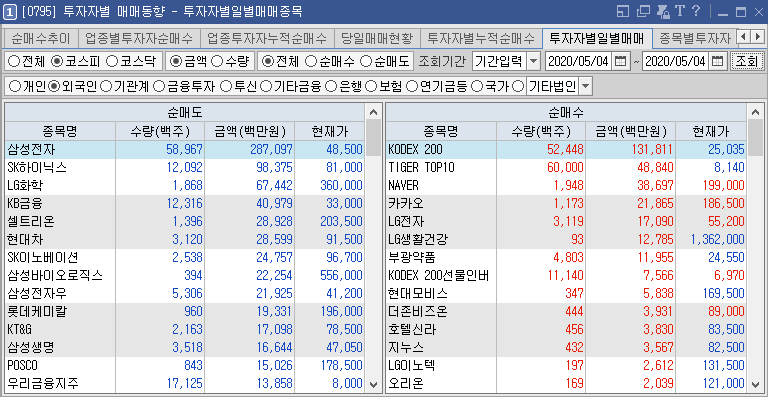Switch to the 업종투자자누적순매수 tab
The height and width of the screenshot is (397, 768).
click(x=267, y=38)
